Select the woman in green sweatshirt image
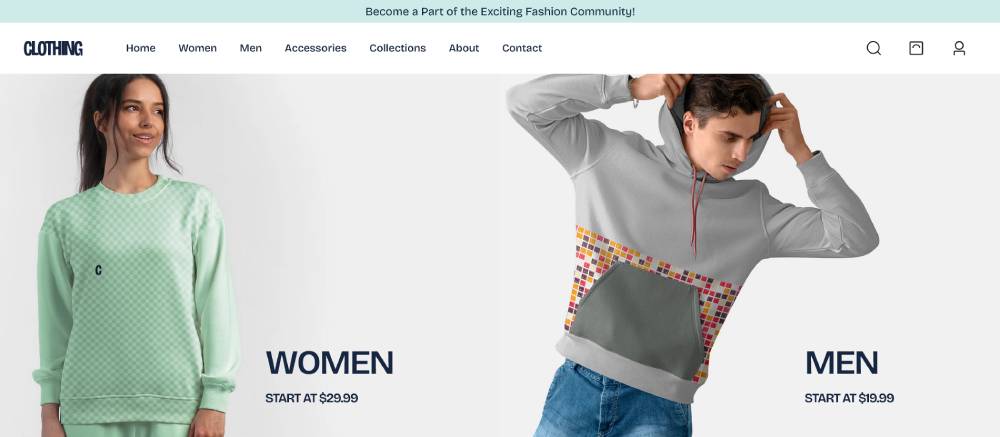The image size is (1000, 437). pyautogui.click(x=137, y=255)
